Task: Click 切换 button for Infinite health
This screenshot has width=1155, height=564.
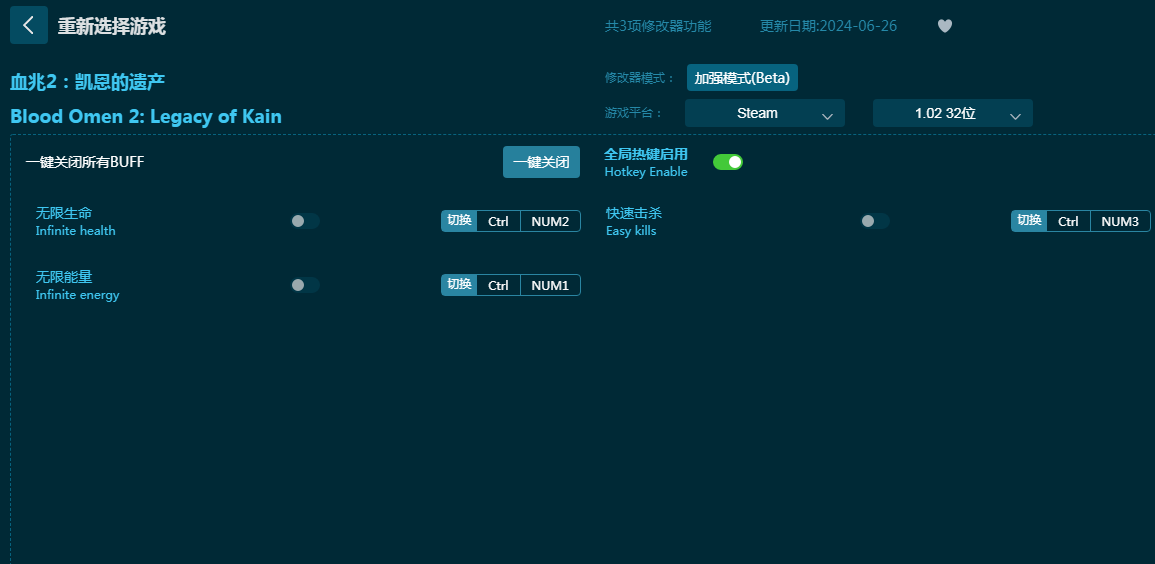Action: pyautogui.click(x=459, y=221)
